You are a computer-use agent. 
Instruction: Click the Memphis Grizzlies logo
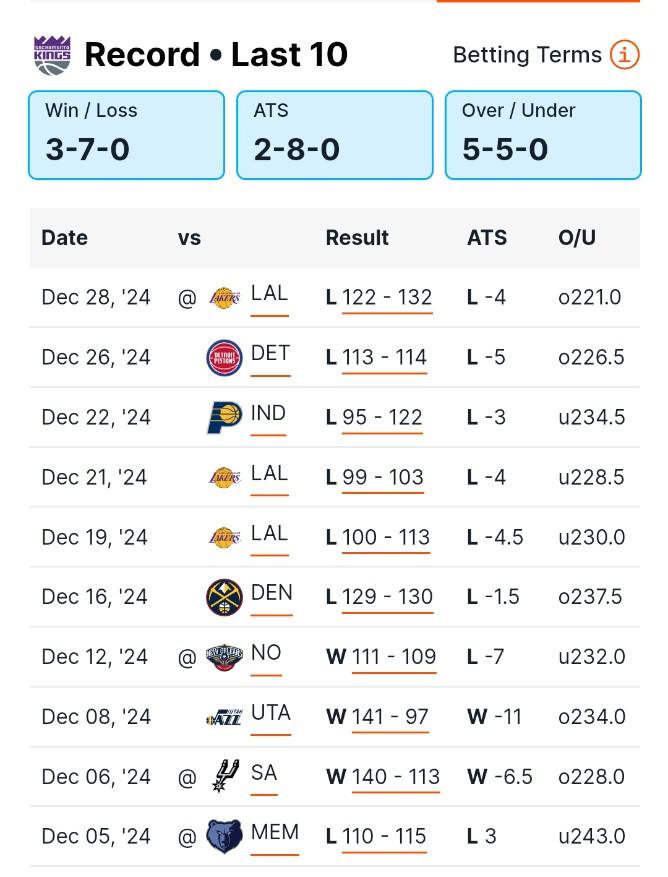coord(224,836)
